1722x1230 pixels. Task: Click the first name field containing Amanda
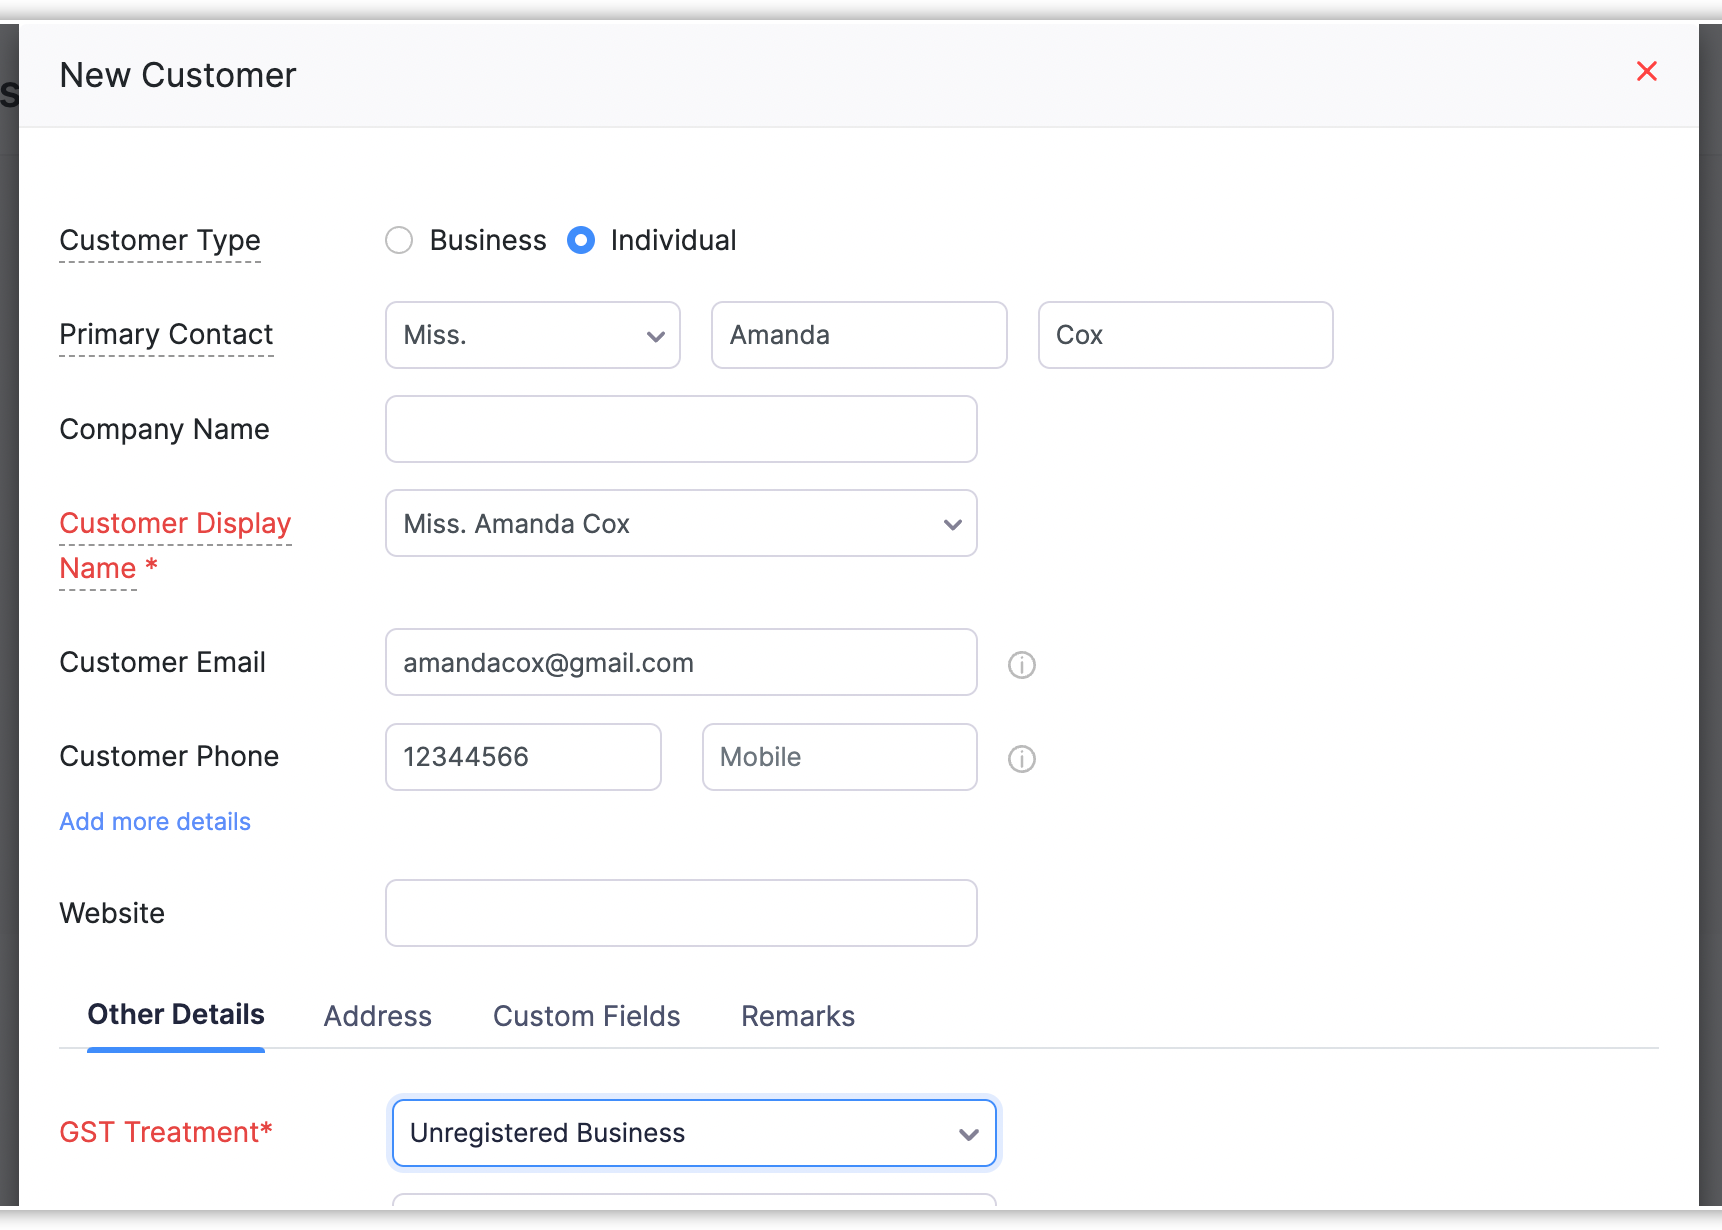(x=858, y=335)
